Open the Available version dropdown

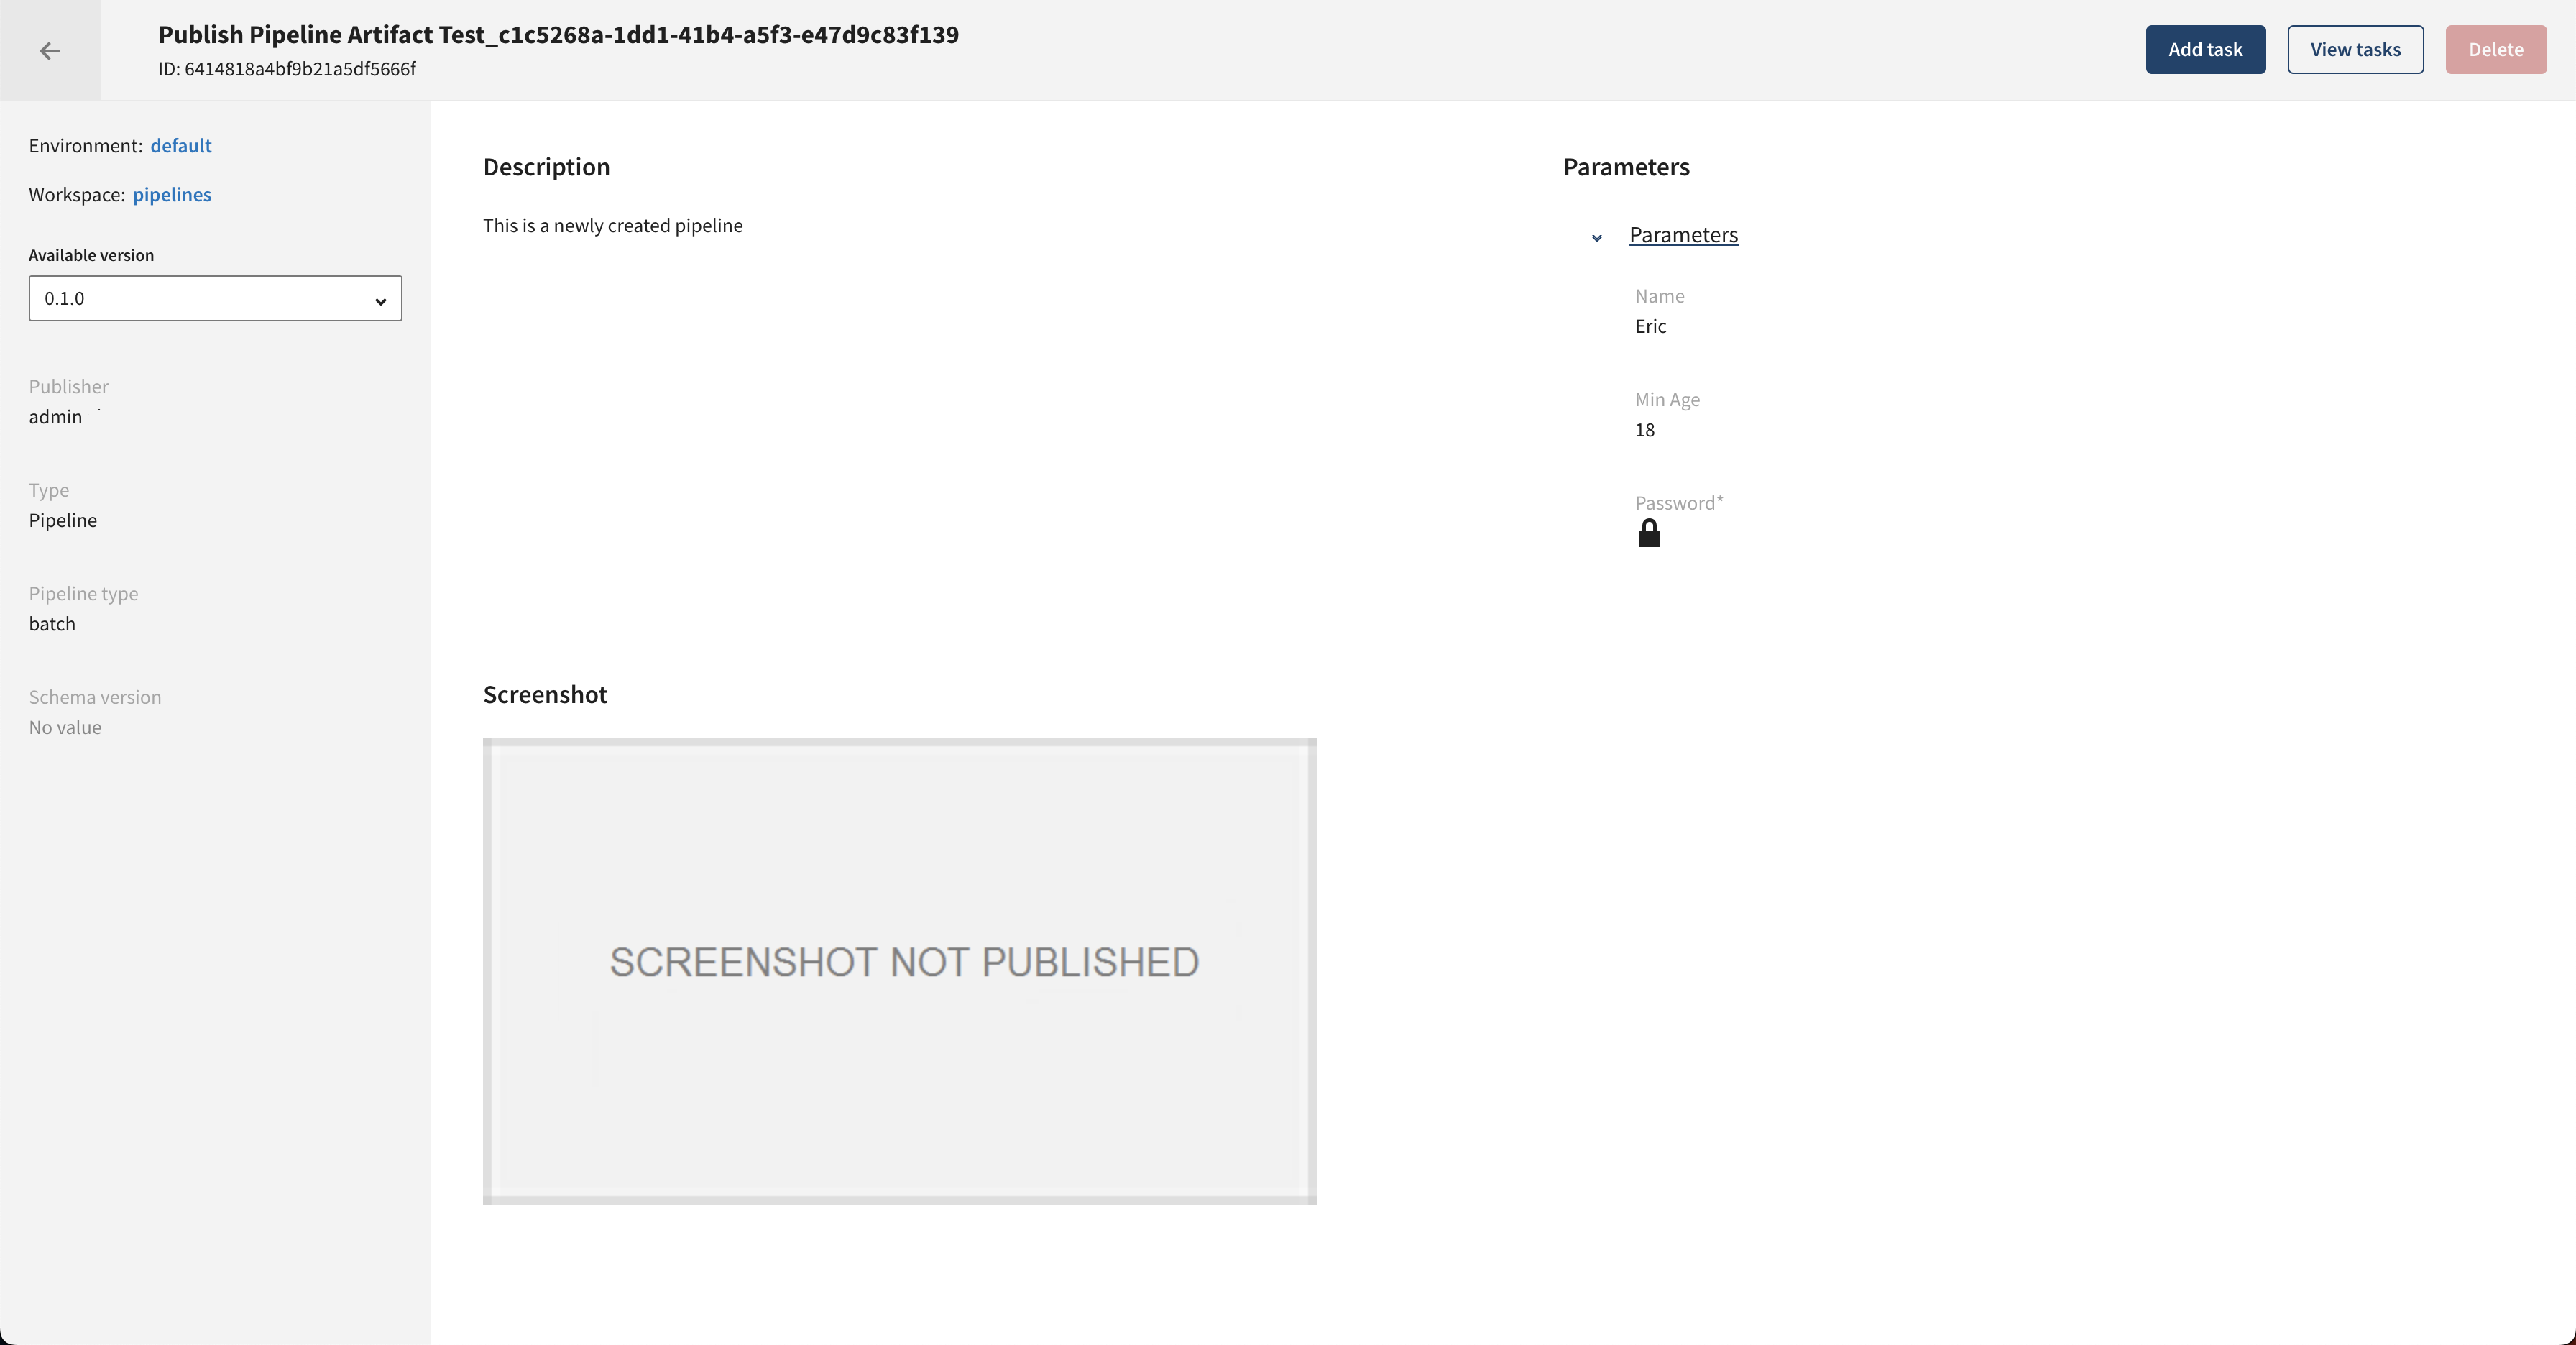[x=215, y=298]
